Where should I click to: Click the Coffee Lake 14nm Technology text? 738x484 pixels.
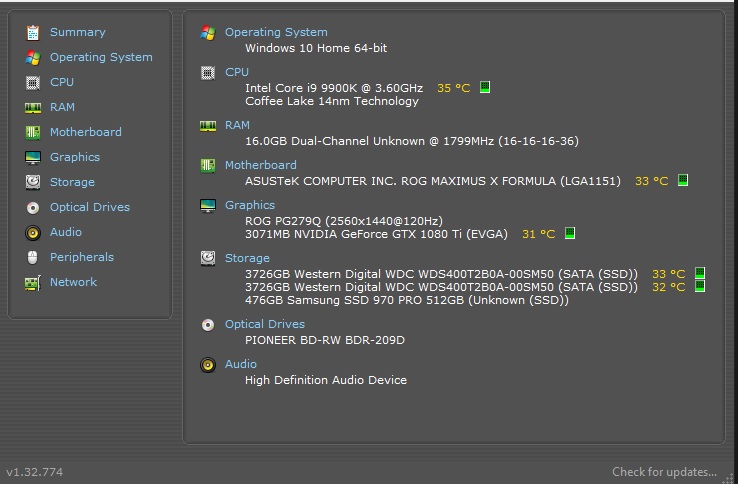[332, 101]
